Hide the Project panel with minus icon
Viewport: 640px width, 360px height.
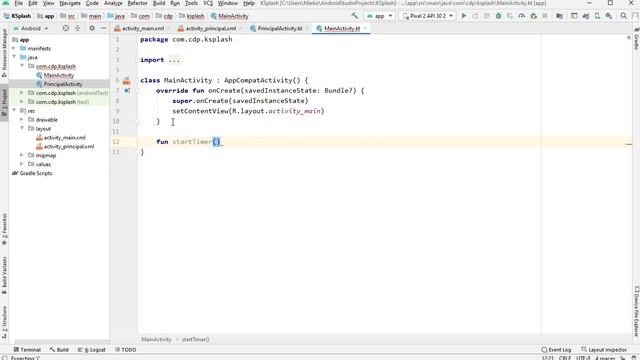click(x=103, y=28)
